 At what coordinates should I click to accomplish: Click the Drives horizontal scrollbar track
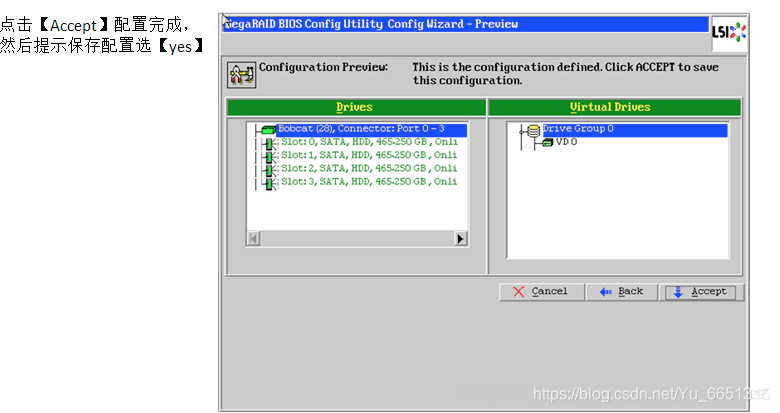coord(357,239)
